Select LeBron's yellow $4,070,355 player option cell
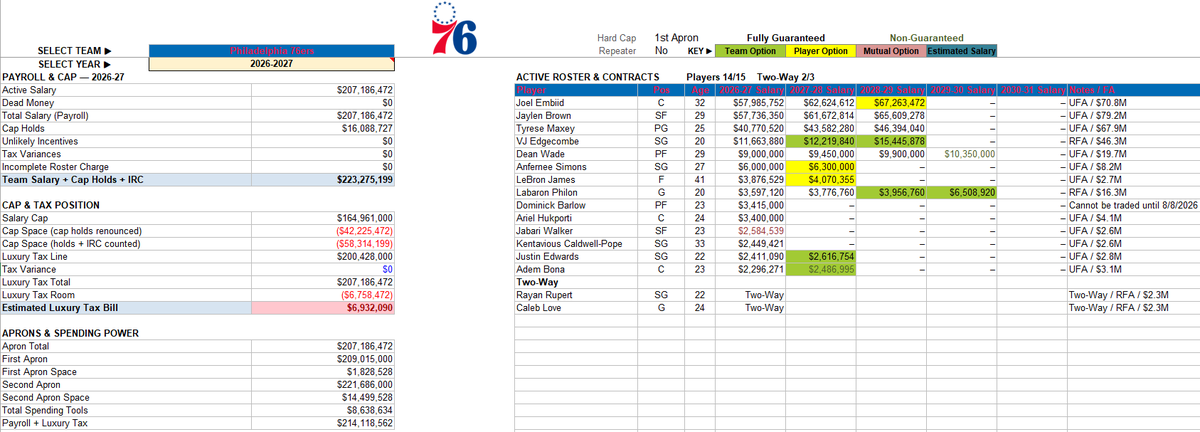The image size is (1200, 432). [821, 179]
